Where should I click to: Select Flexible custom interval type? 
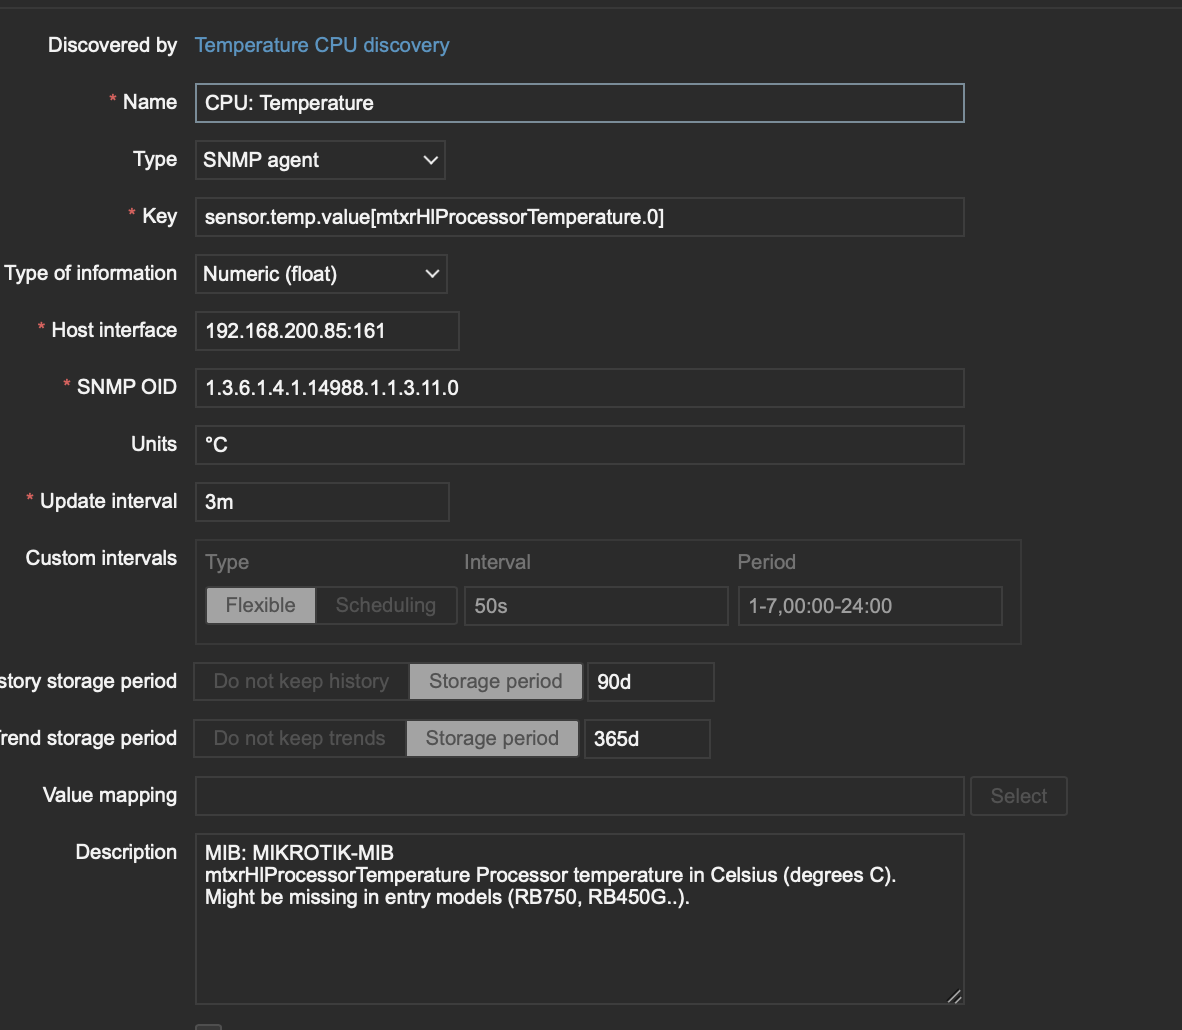pos(261,605)
